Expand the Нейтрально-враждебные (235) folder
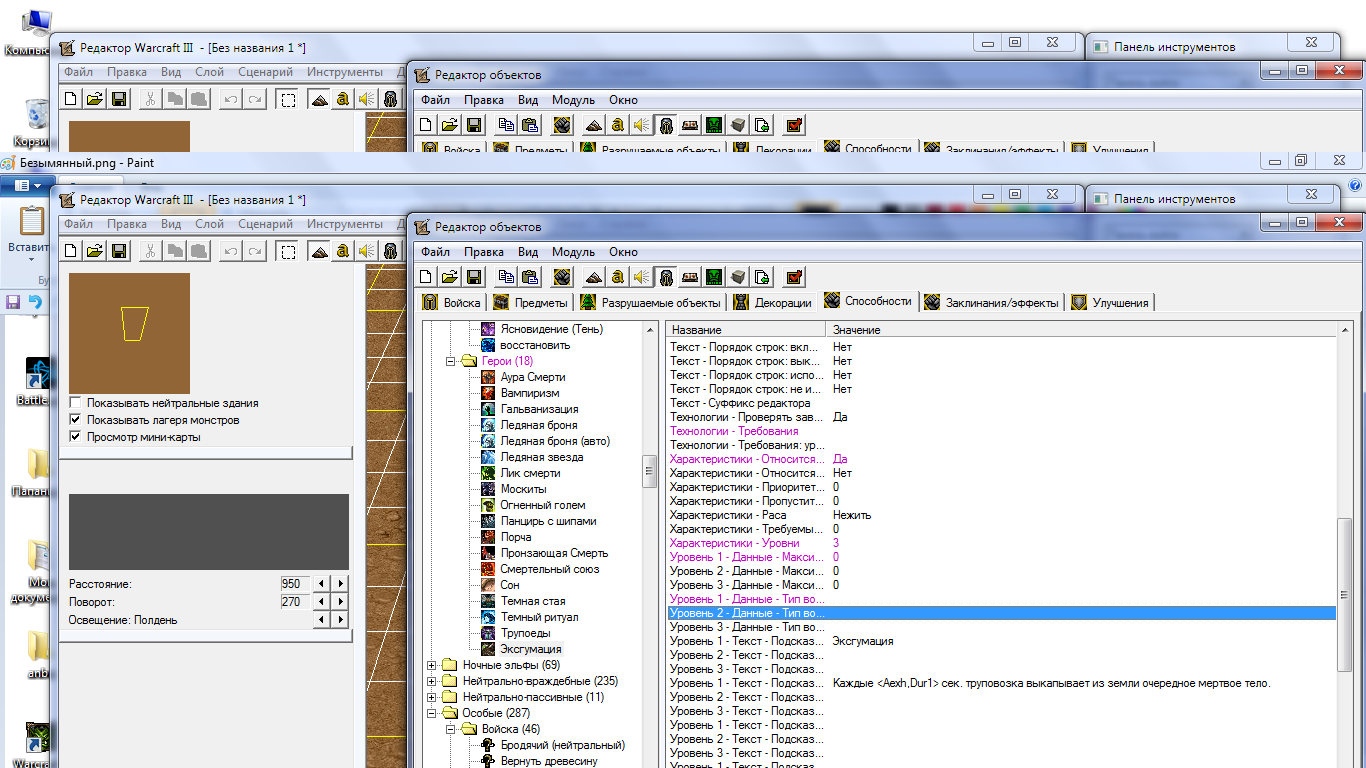This screenshot has height=768, width=1366. coord(432,681)
